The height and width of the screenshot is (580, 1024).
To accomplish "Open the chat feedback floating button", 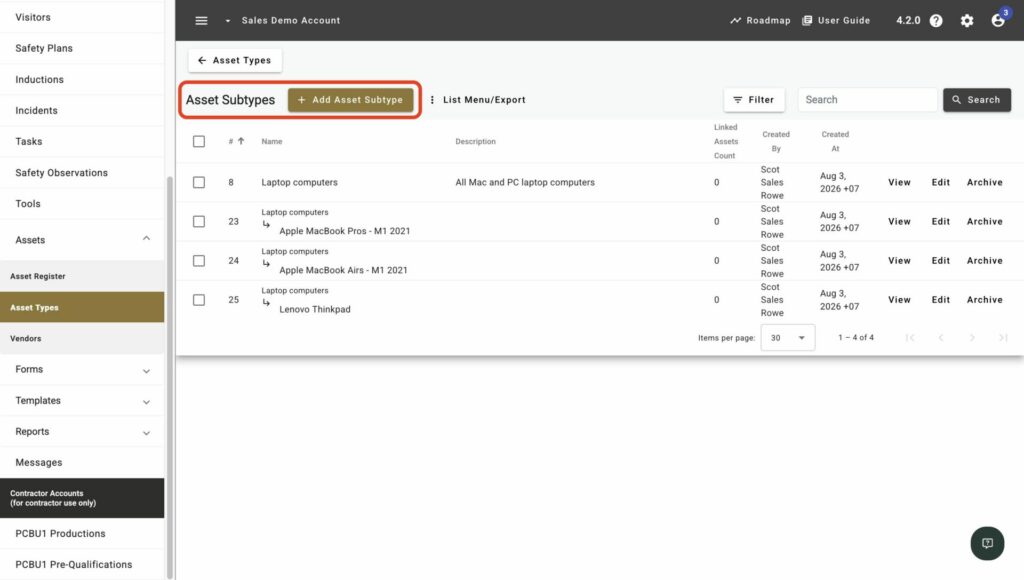I will [987, 543].
